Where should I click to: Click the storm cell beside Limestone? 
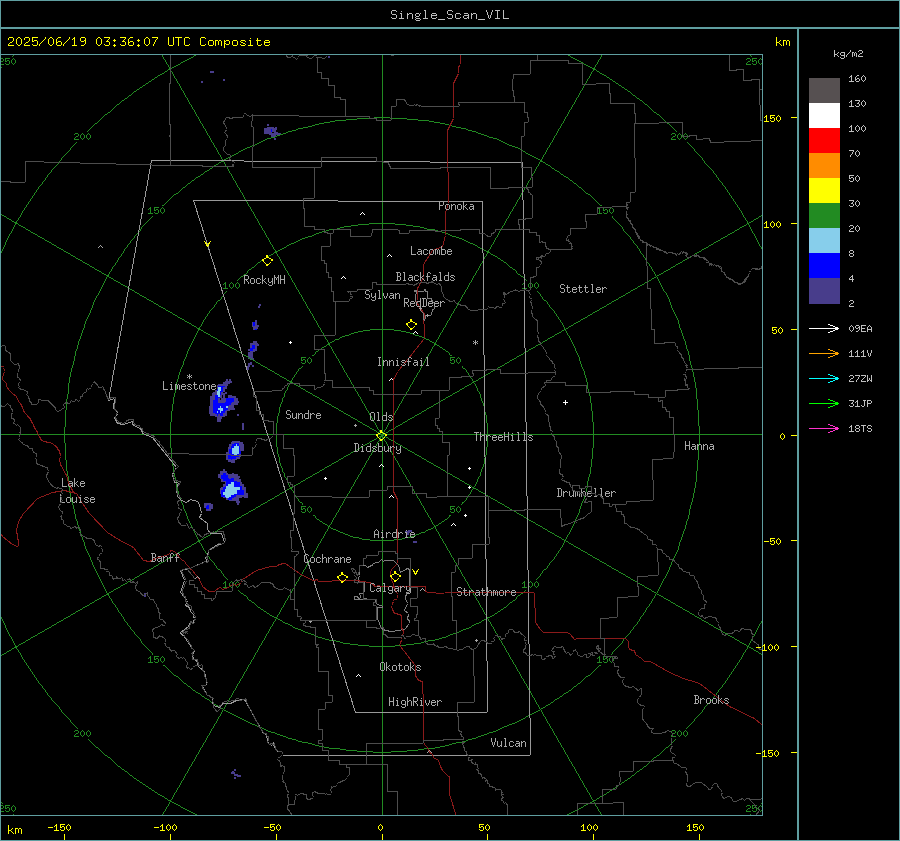click(x=223, y=400)
